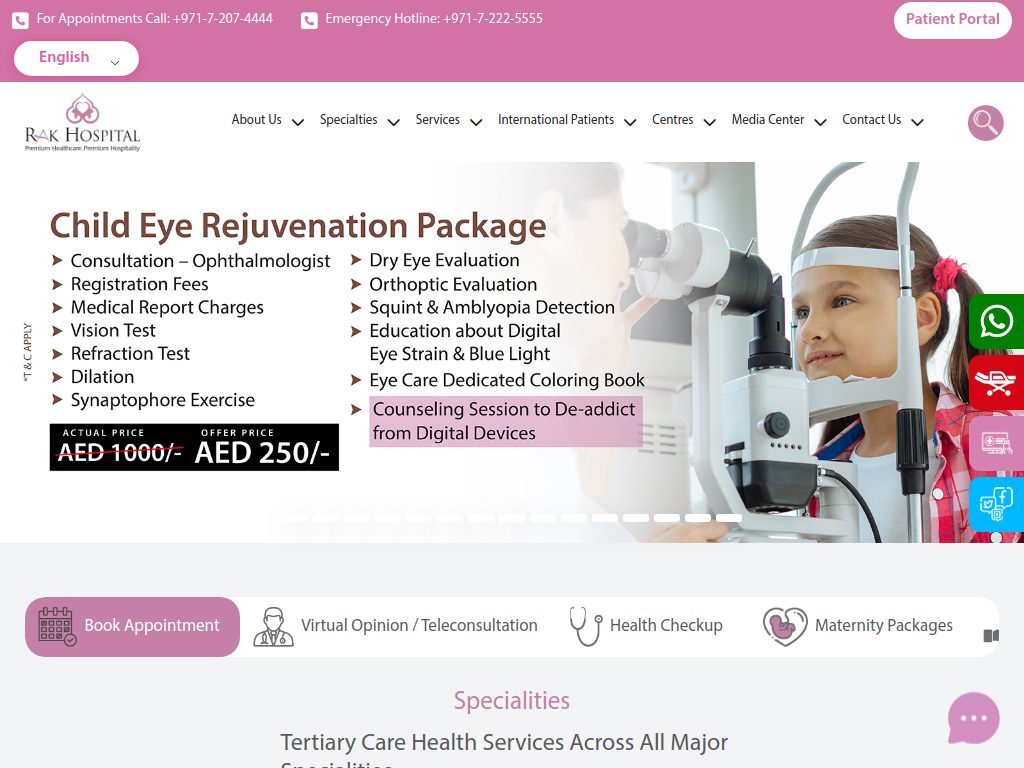This screenshot has height=768, width=1024.
Task: Expand the Specialties menu chevron
Action: [x=393, y=122]
